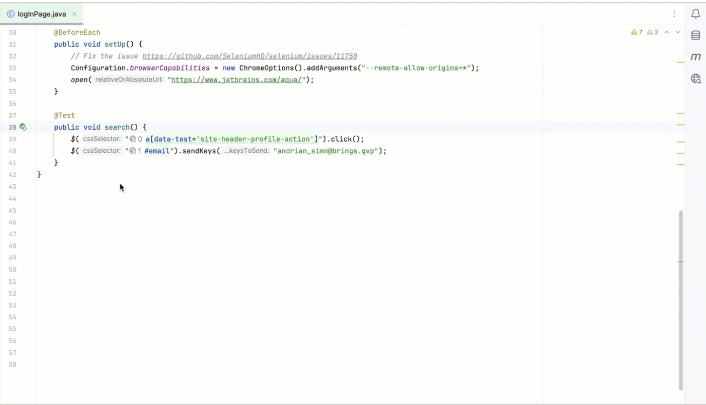Screen dimensions: 706x405
Task: Click the browserCapabilities field
Action: [170, 68]
